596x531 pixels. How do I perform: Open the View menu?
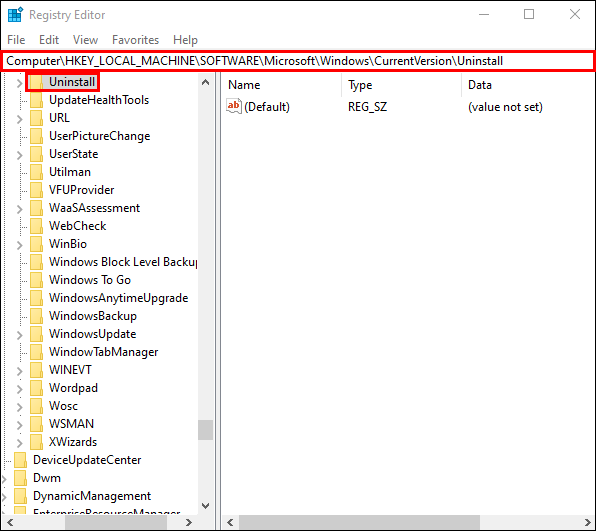[x=85, y=40]
